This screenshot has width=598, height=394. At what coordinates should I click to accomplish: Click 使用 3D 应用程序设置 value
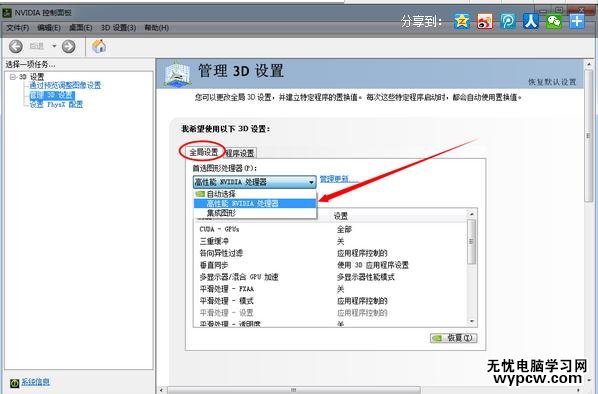click(x=373, y=265)
